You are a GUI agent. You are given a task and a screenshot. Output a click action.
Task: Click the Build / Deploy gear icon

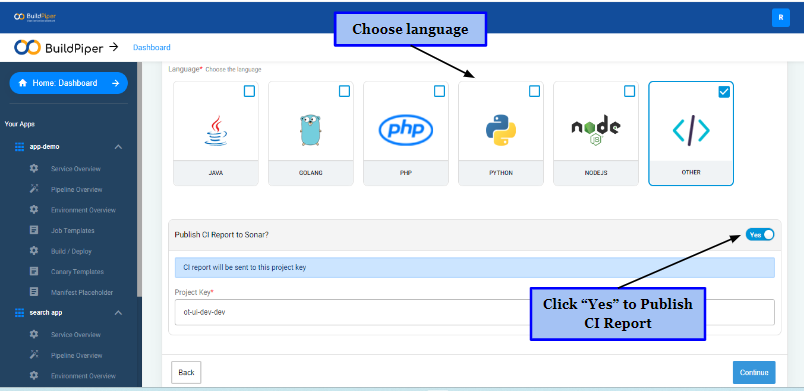(x=34, y=251)
